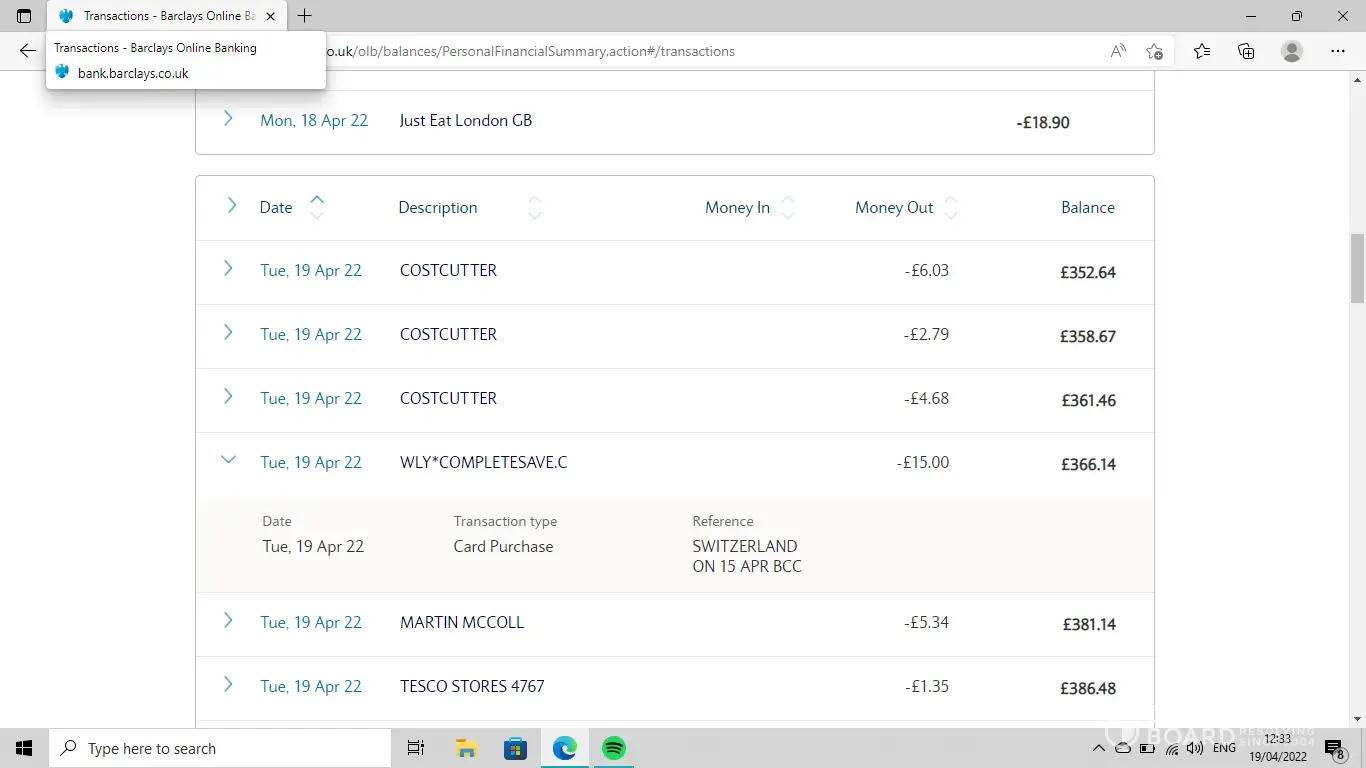Screen dimensions: 1366x768
Task: Click the Balance column header
Action: tap(1088, 207)
